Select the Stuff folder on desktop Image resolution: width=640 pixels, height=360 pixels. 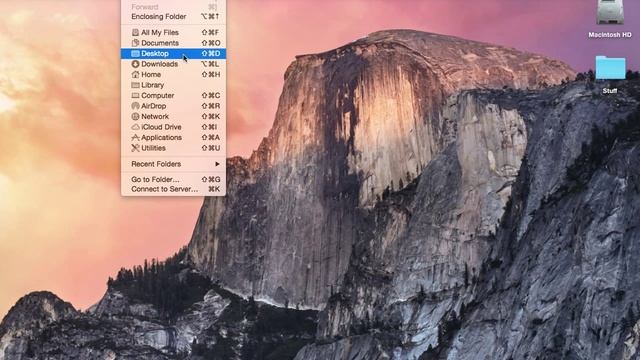(x=610, y=68)
